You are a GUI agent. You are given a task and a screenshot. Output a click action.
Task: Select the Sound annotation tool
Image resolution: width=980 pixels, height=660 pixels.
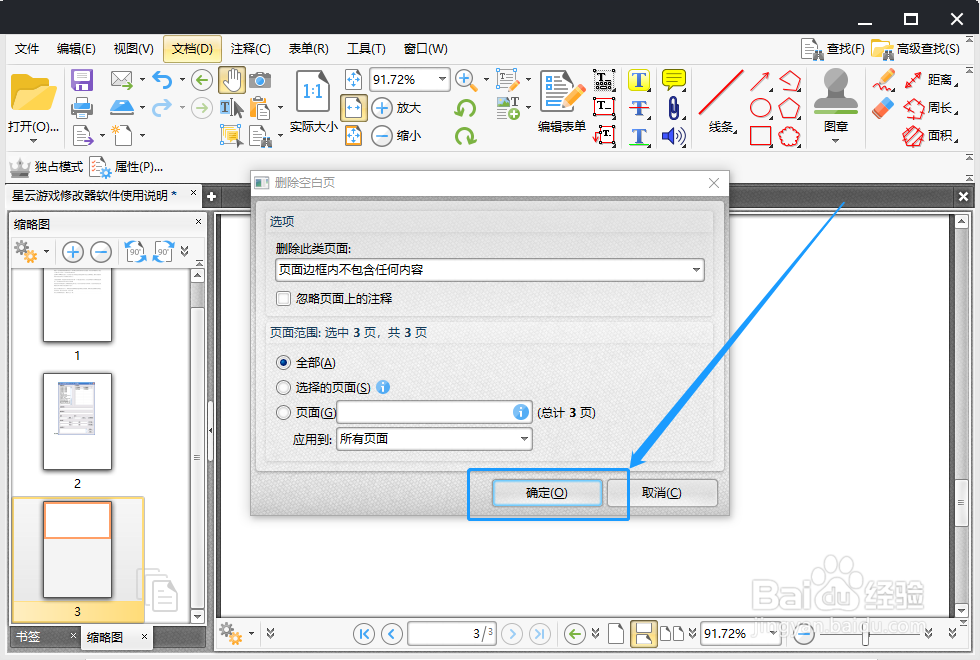(x=673, y=137)
